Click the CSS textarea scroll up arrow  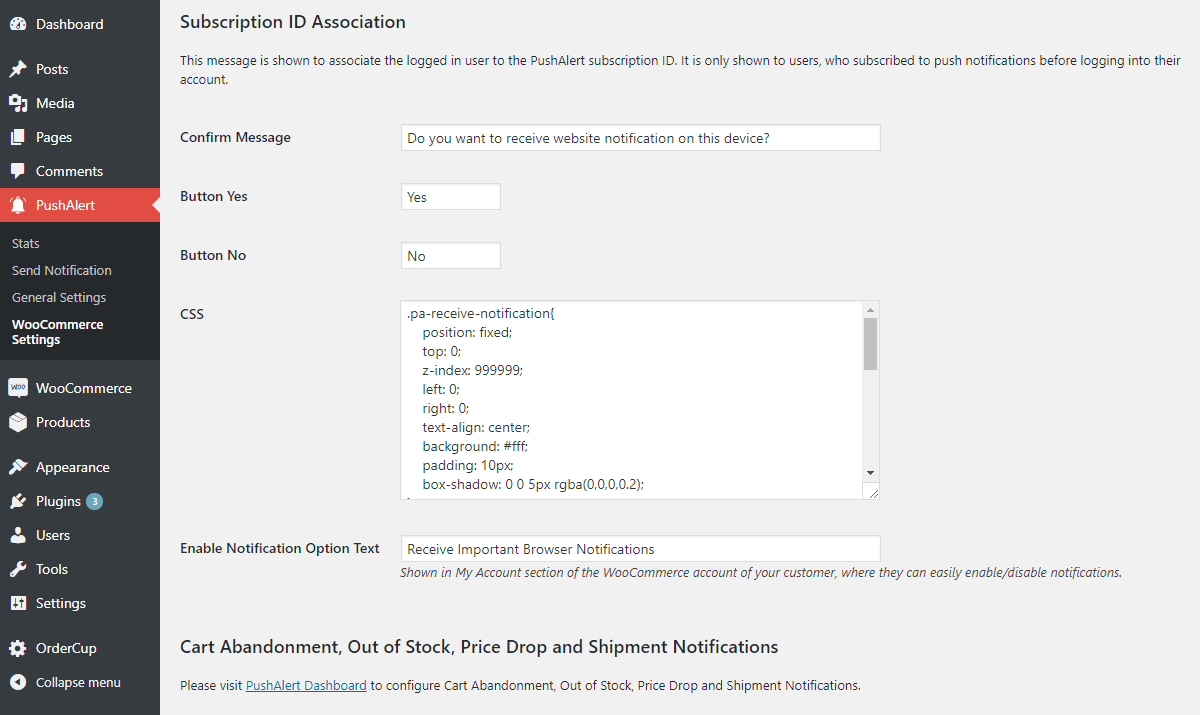870,310
